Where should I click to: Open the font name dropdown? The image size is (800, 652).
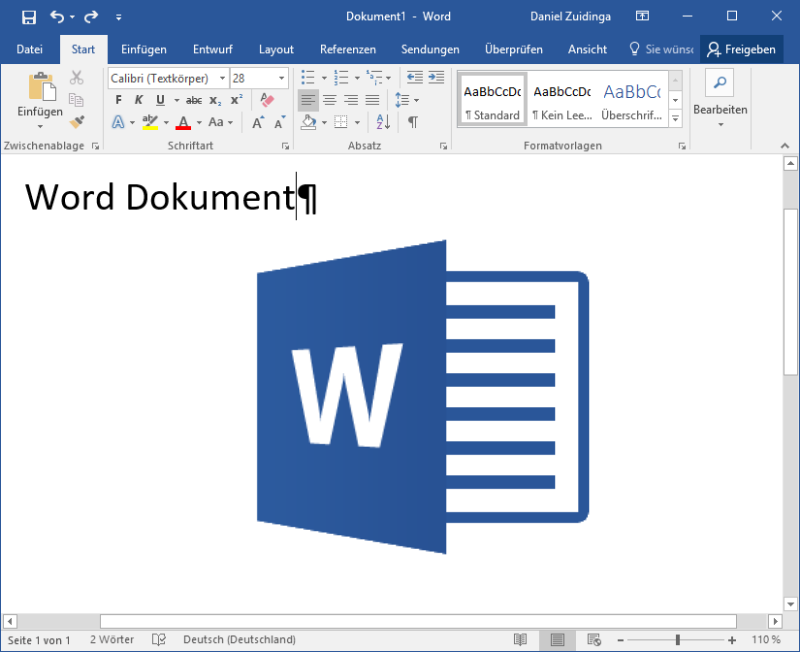coord(222,78)
